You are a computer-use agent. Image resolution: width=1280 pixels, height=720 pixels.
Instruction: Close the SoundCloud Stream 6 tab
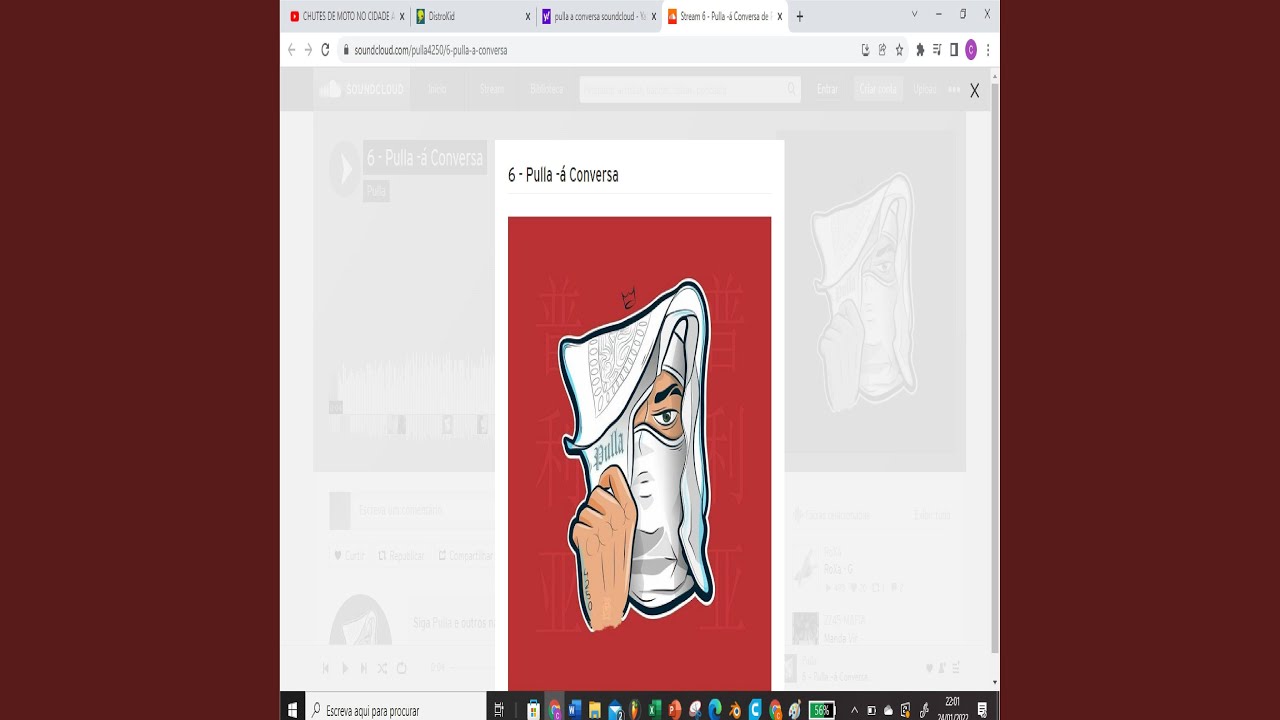tap(779, 16)
